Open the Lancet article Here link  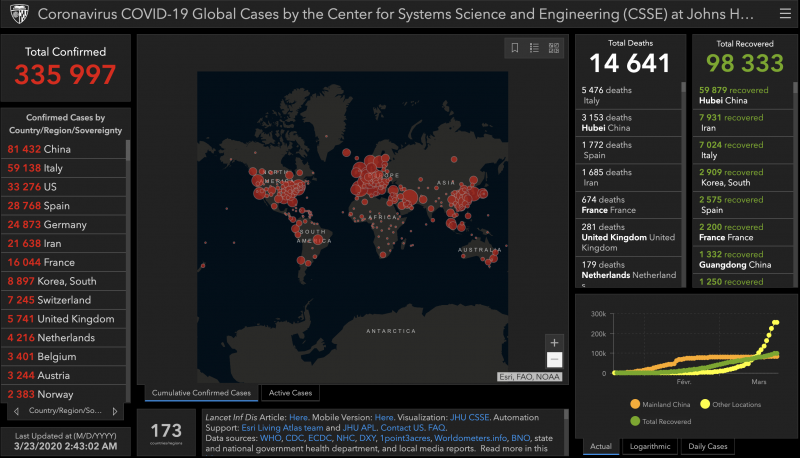298,417
